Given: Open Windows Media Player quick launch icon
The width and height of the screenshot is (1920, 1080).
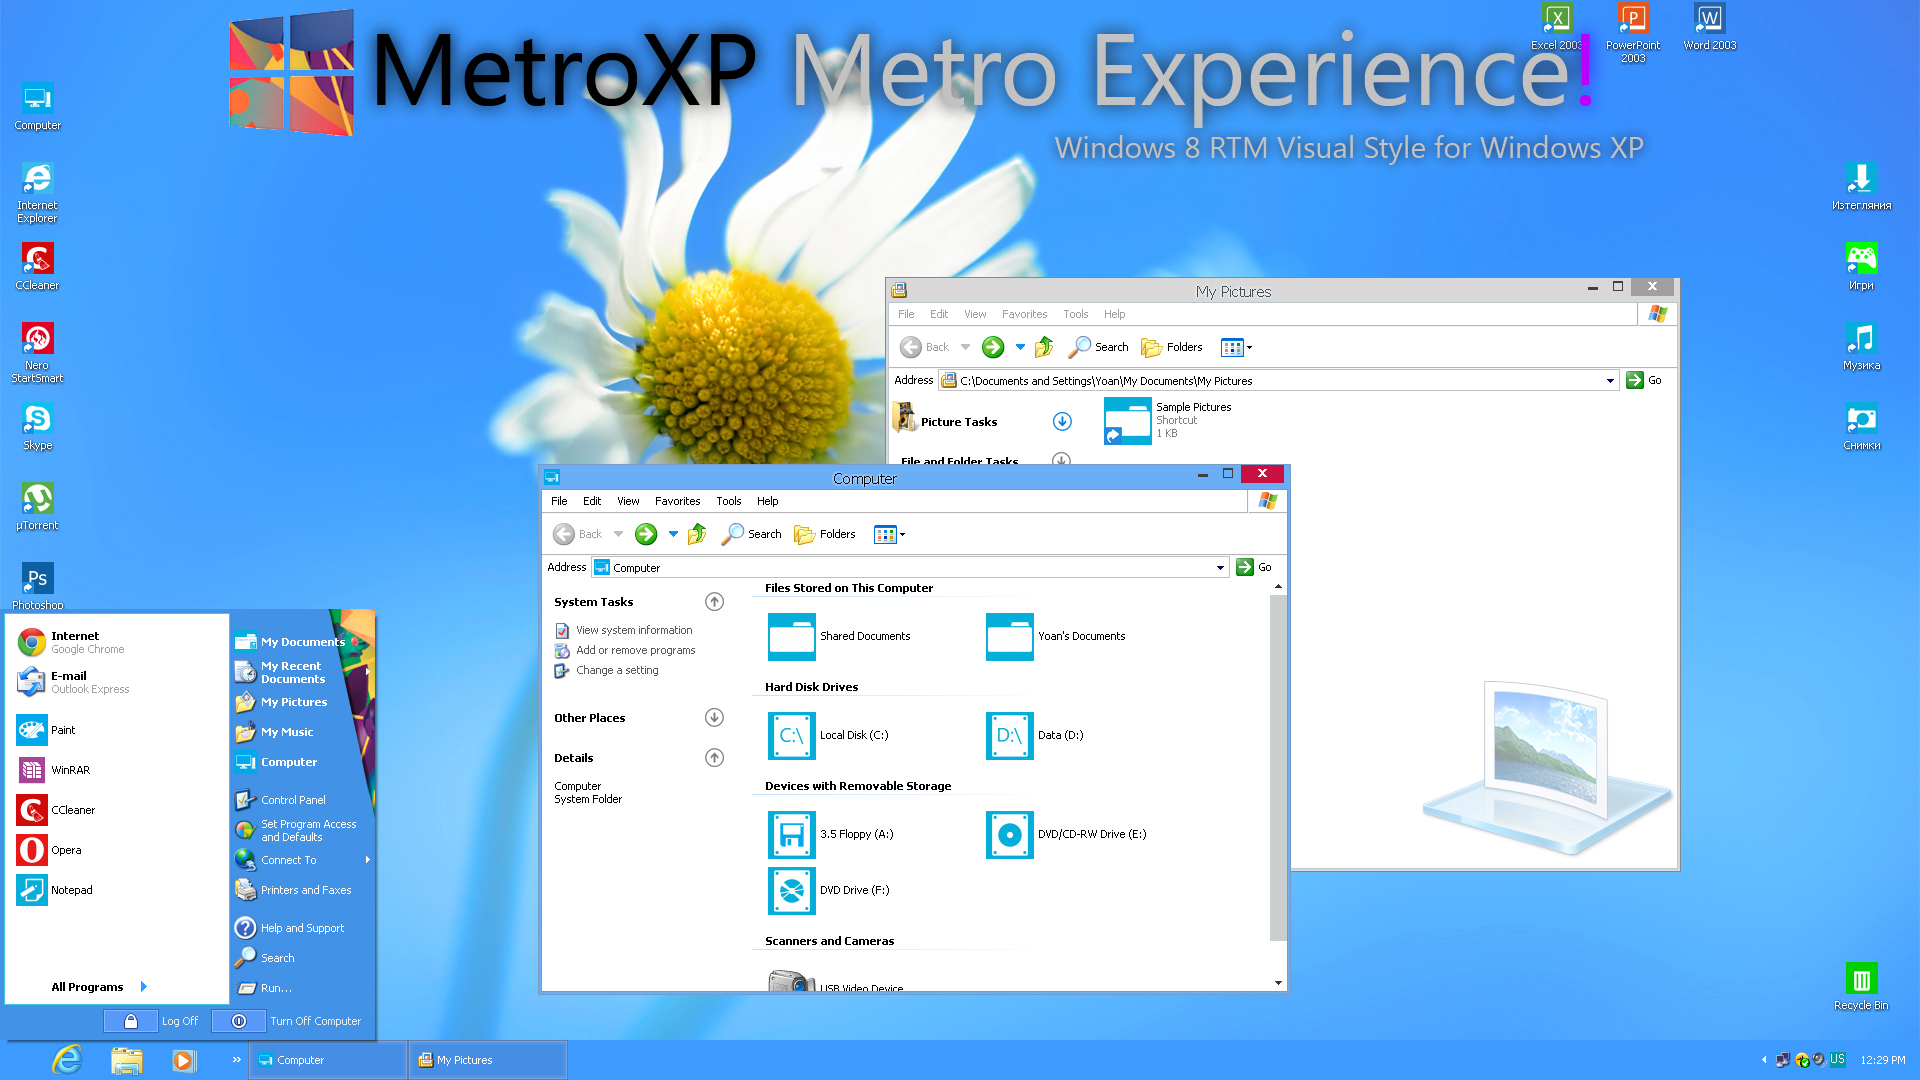Looking at the screenshot, I should coord(183,1060).
